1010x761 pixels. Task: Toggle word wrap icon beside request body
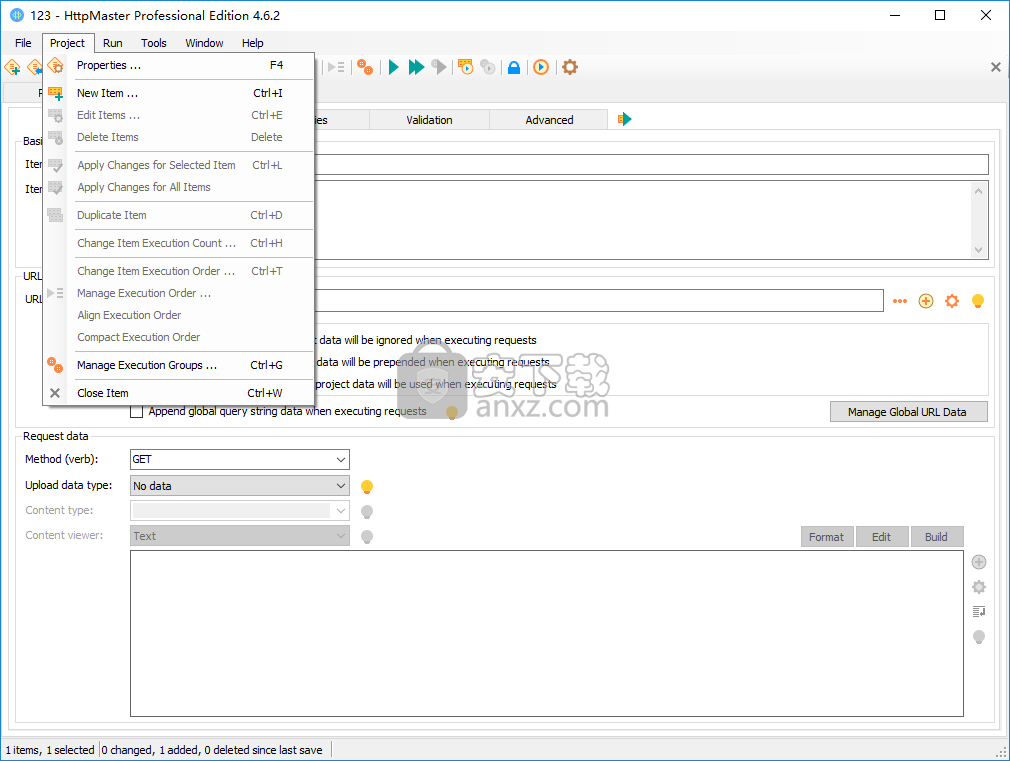979,612
